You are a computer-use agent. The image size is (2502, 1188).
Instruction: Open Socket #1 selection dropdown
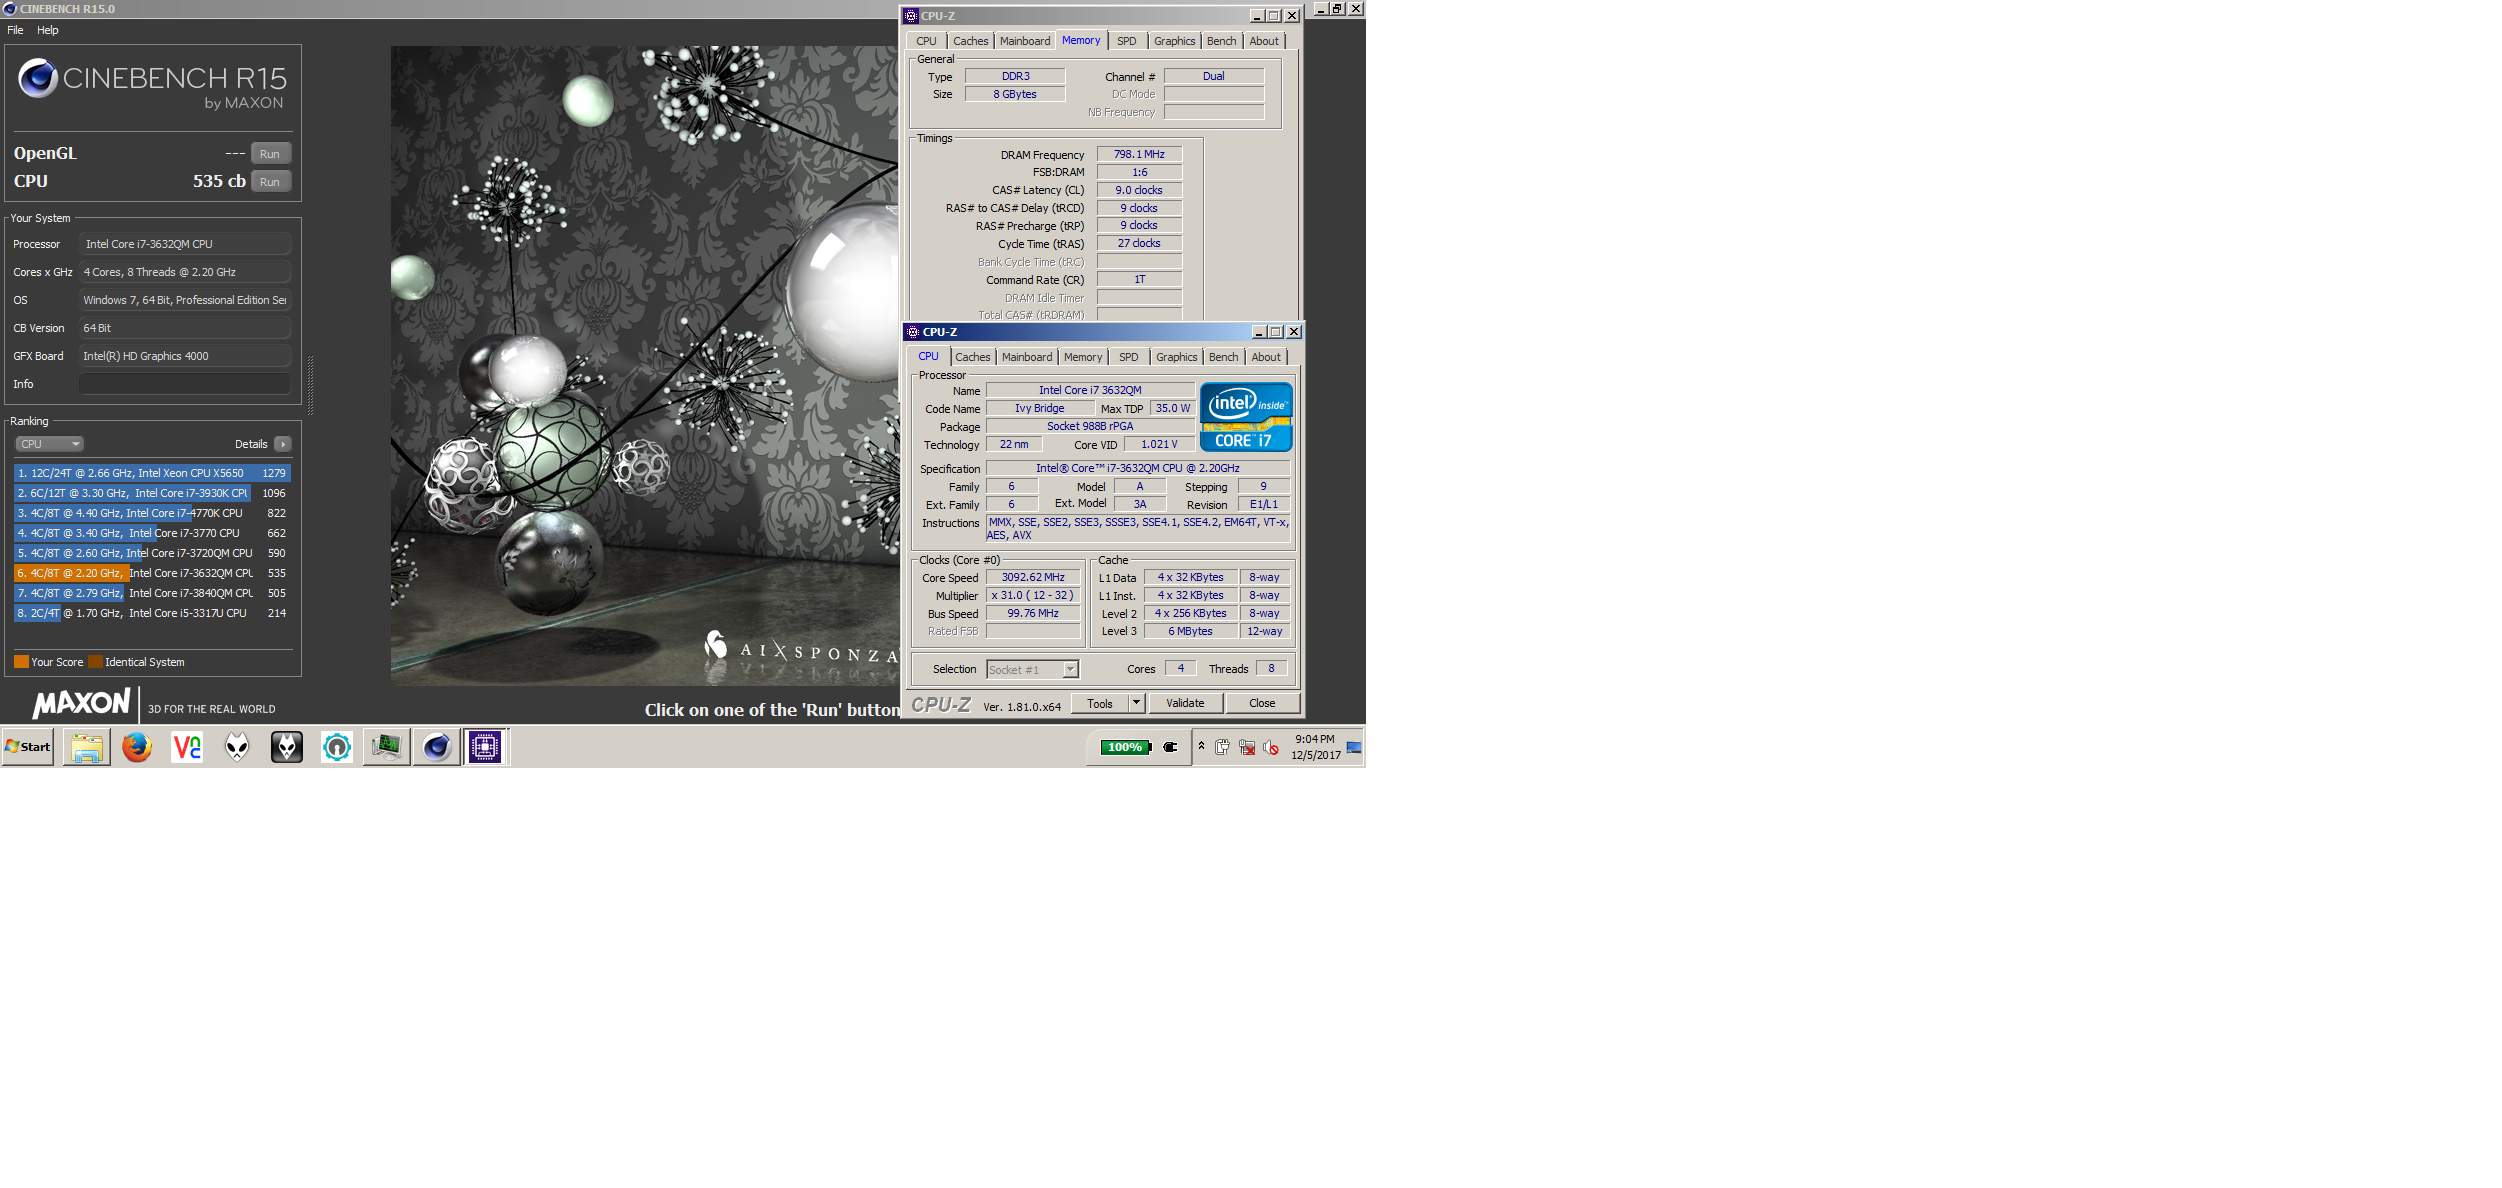1032,669
